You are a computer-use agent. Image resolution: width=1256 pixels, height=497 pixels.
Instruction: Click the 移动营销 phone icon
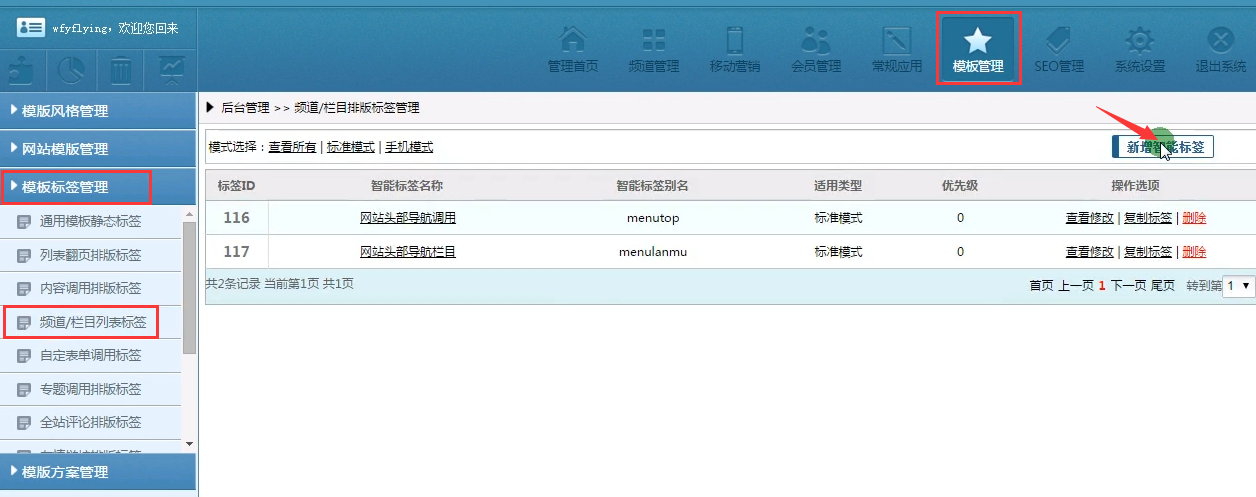coord(734,49)
